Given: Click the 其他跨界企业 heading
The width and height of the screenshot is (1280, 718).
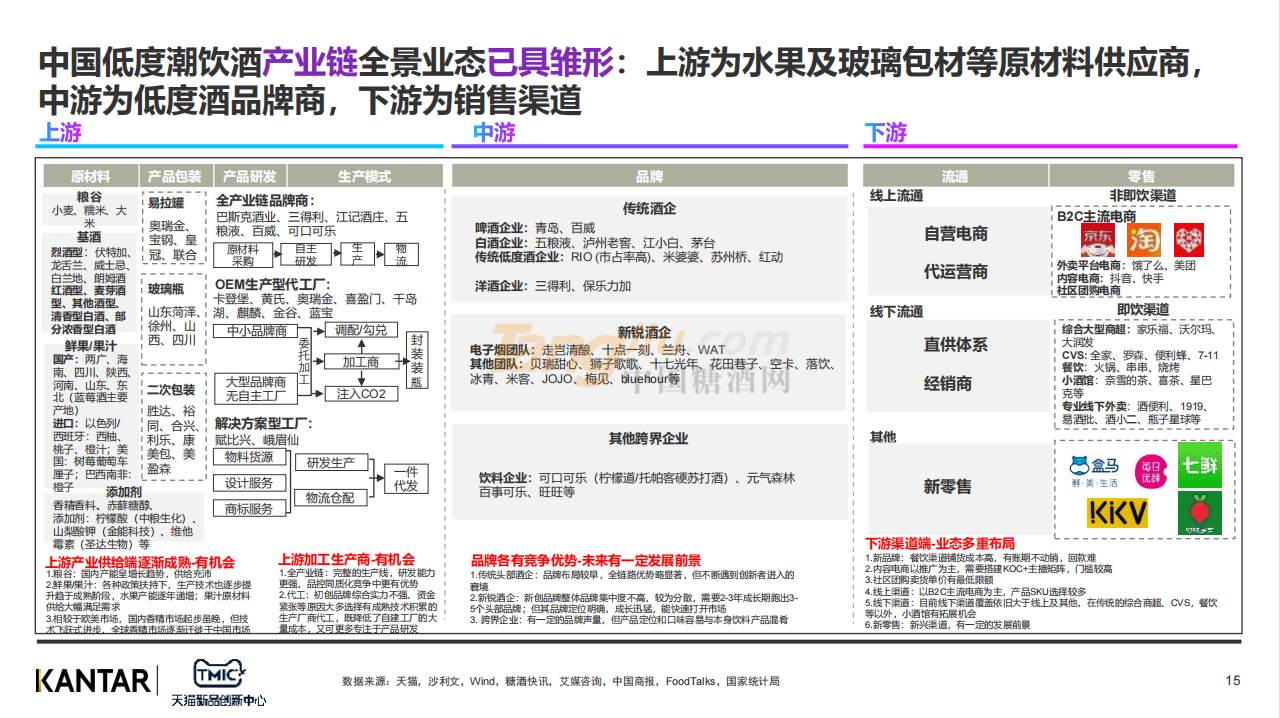Looking at the screenshot, I should click(649, 439).
